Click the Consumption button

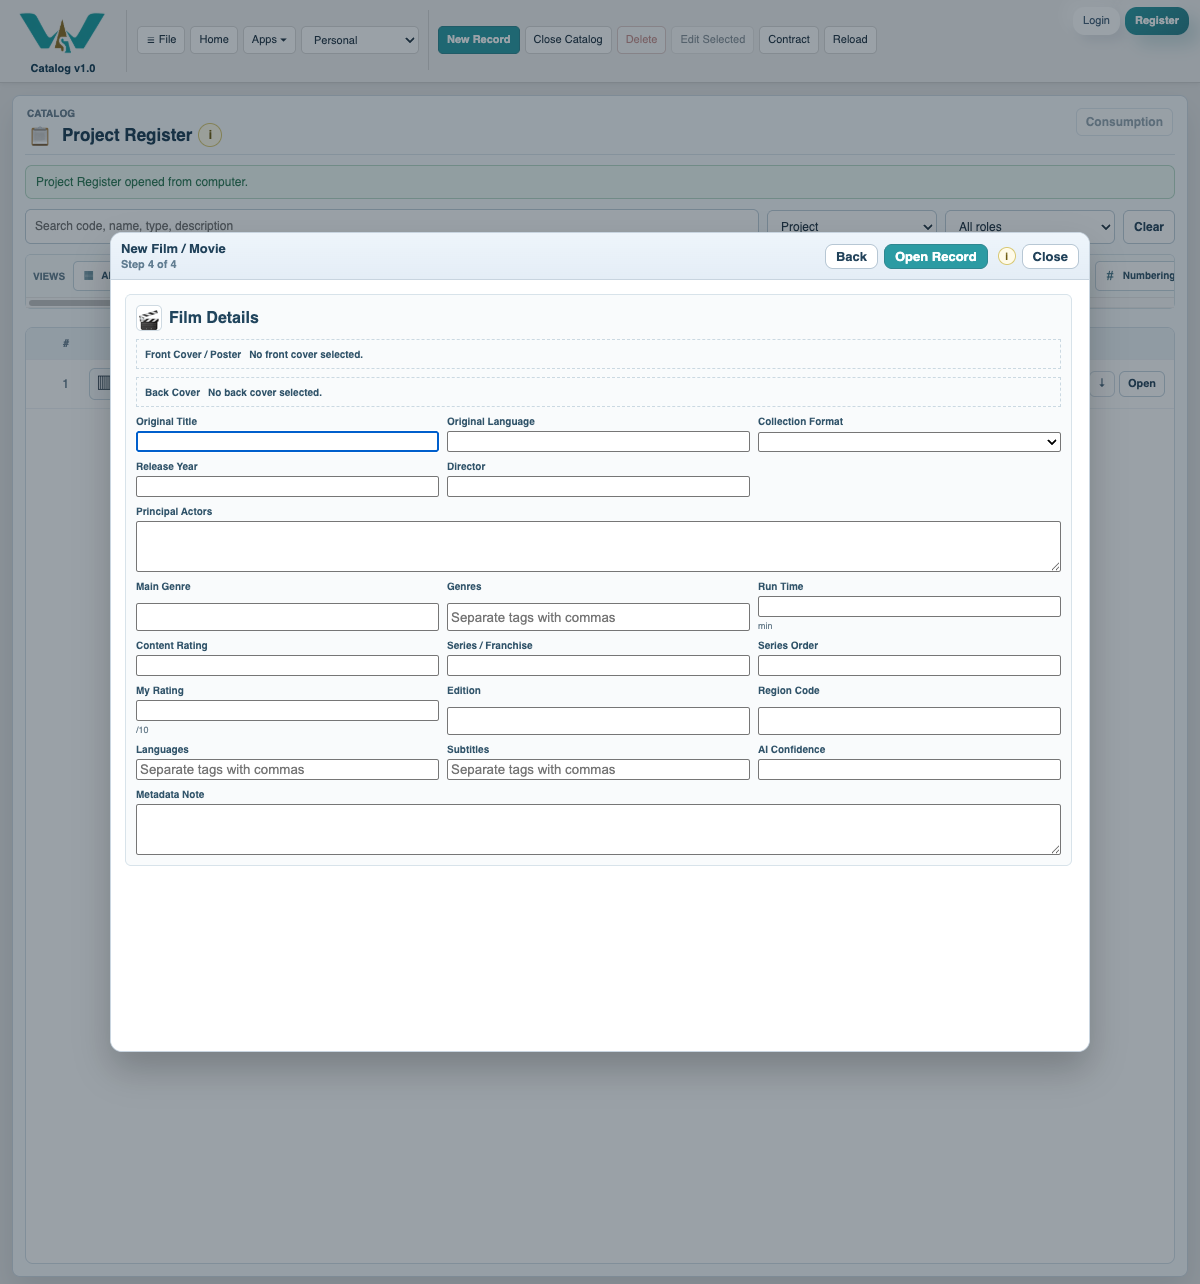pos(1124,122)
